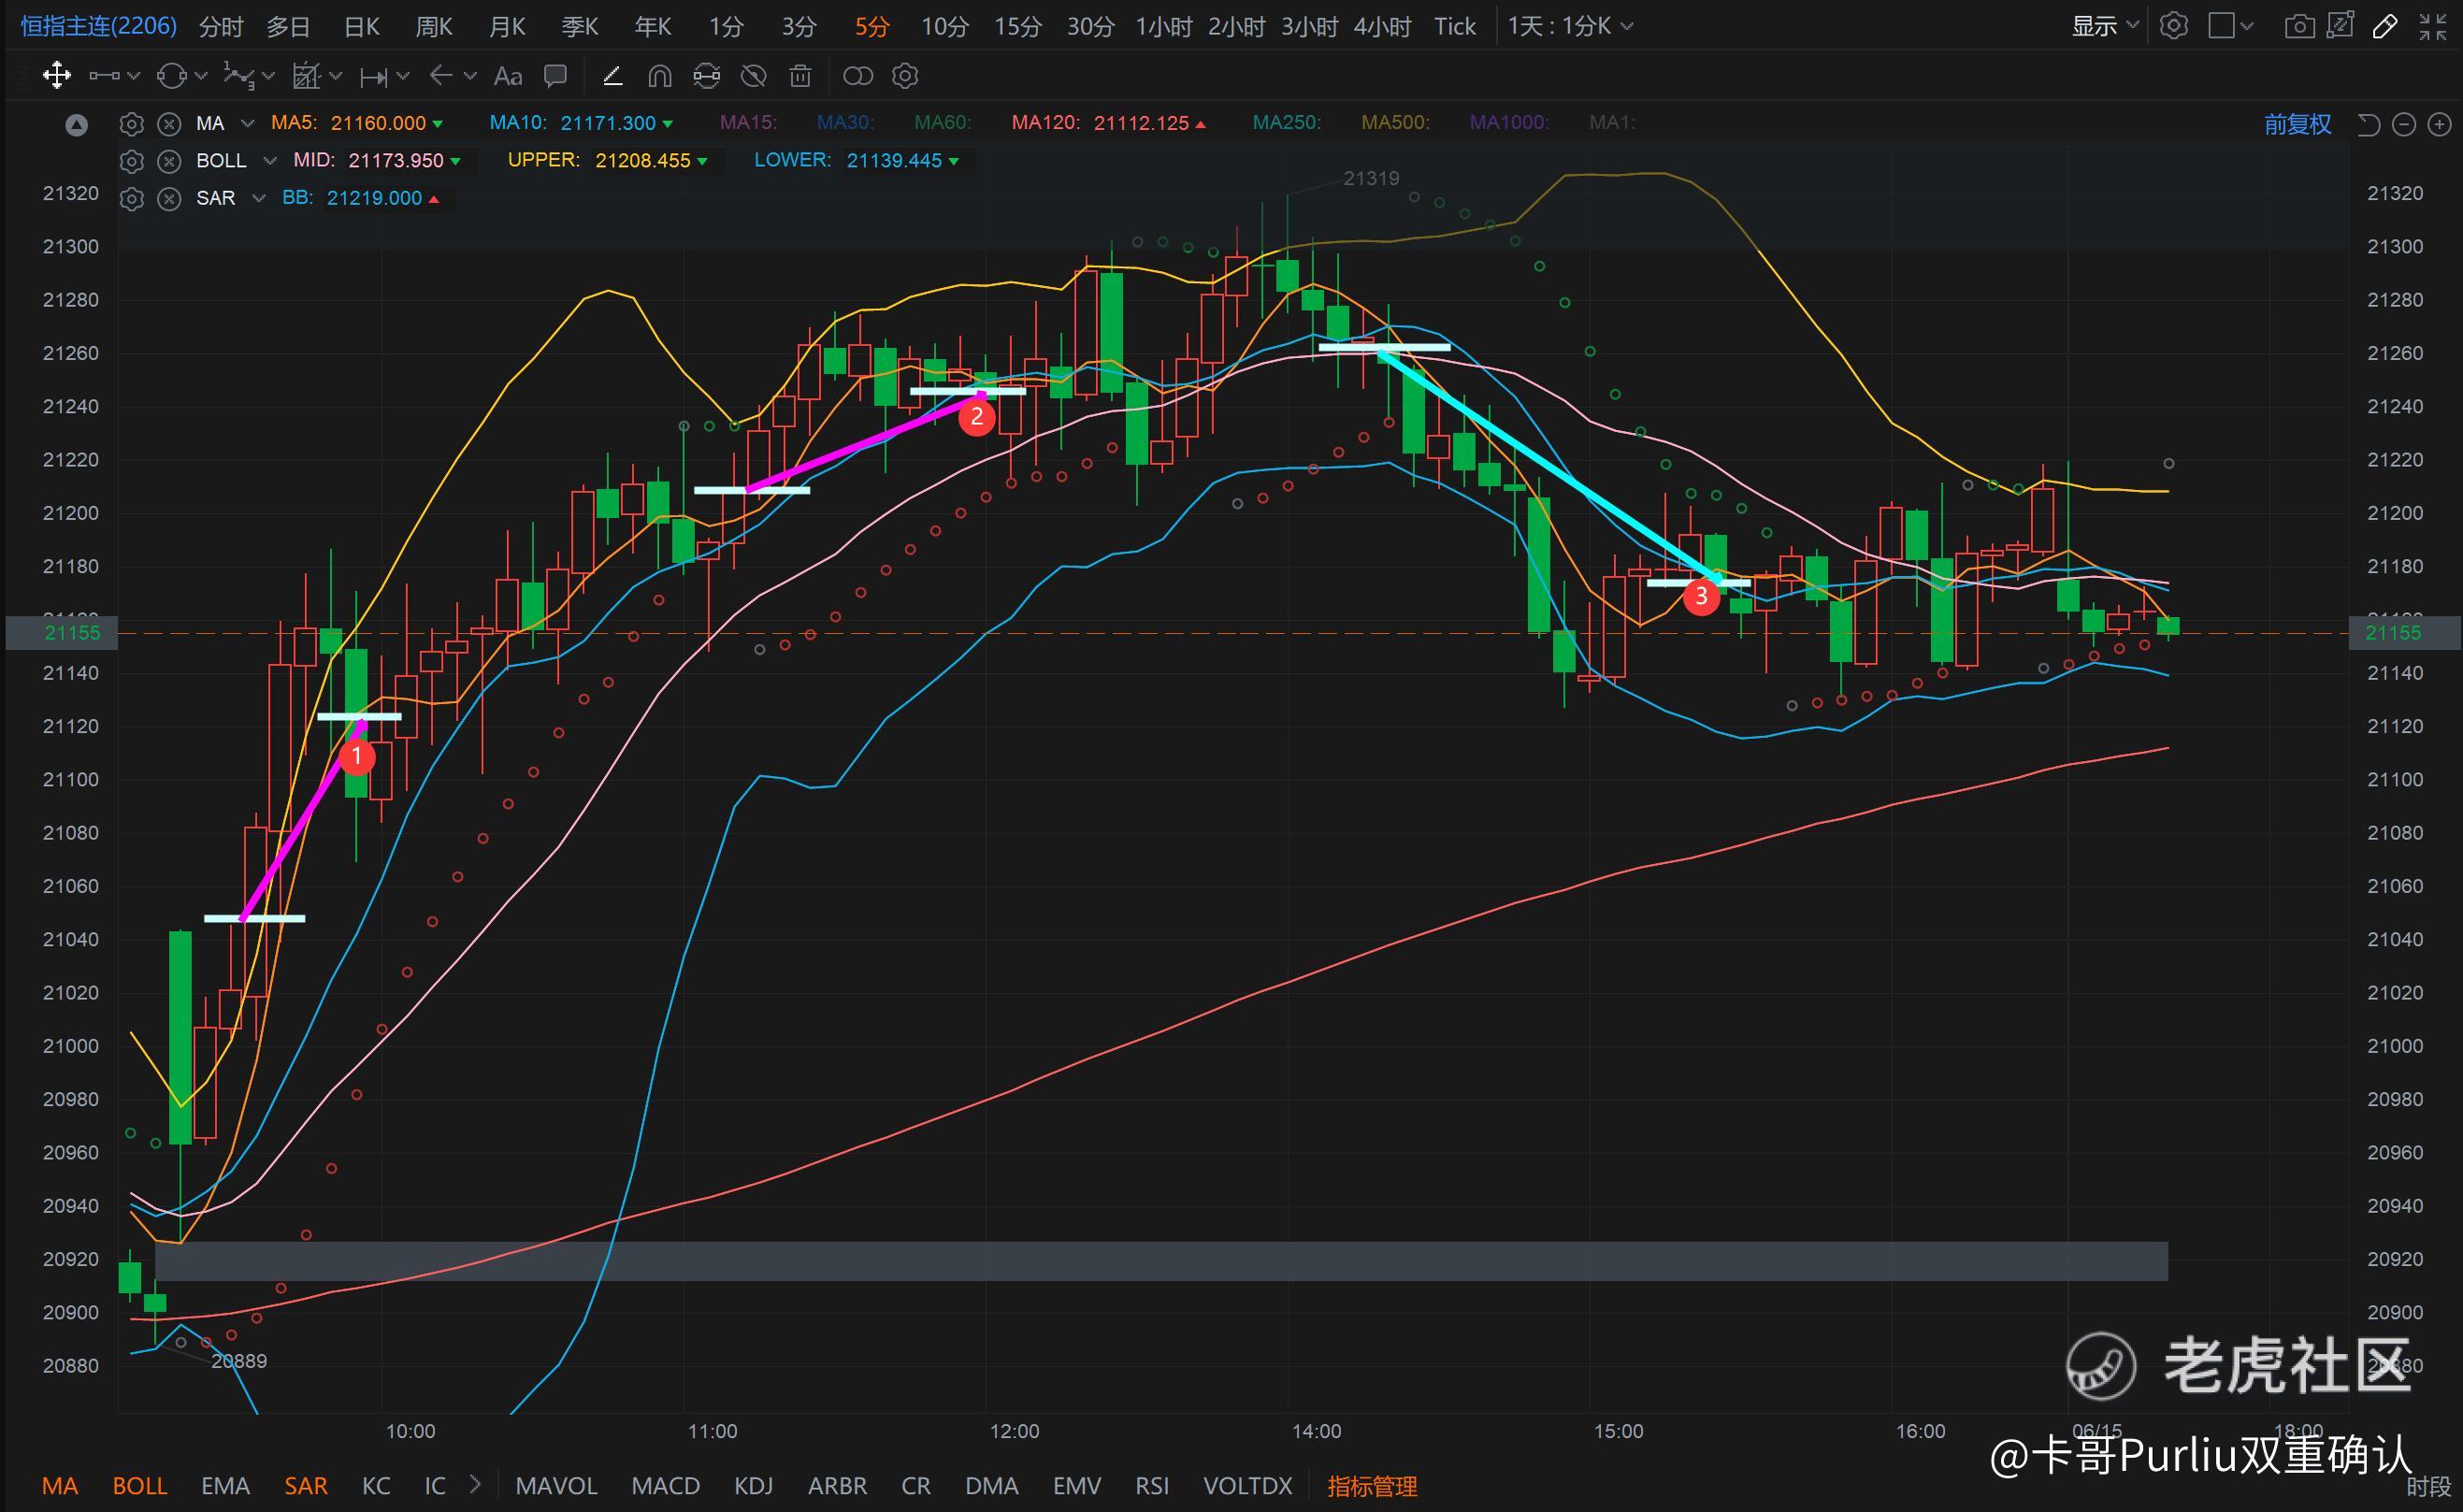Select the circle shape drawing tool
Viewport: 2463px width, 1512px height.
click(x=172, y=76)
